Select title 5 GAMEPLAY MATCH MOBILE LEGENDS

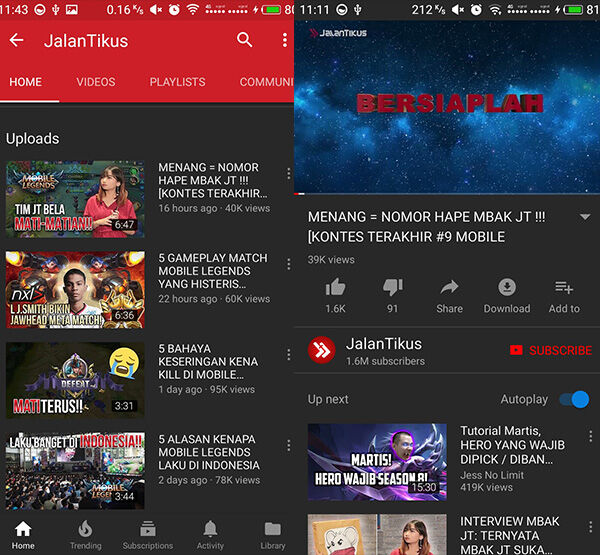point(213,271)
